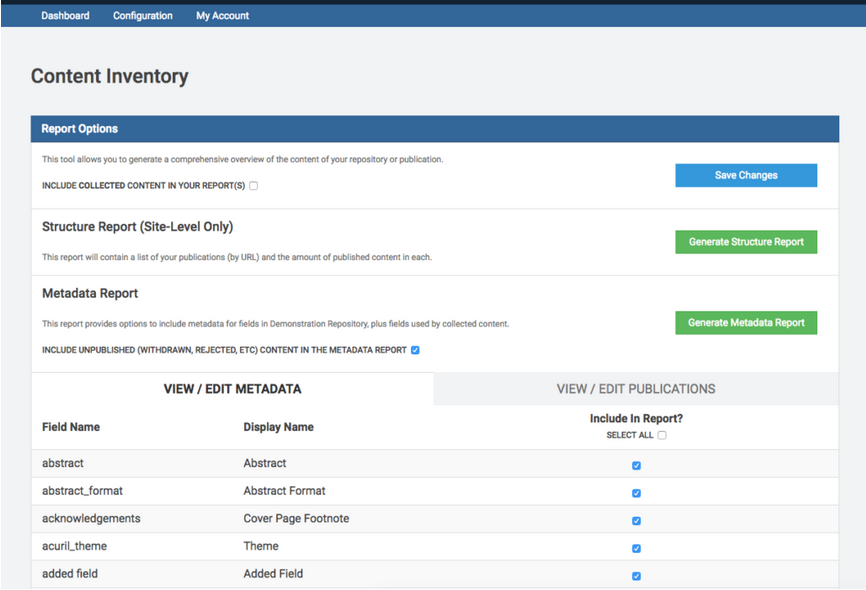Open the Configuration menu
The width and height of the screenshot is (866, 590).
142,15
